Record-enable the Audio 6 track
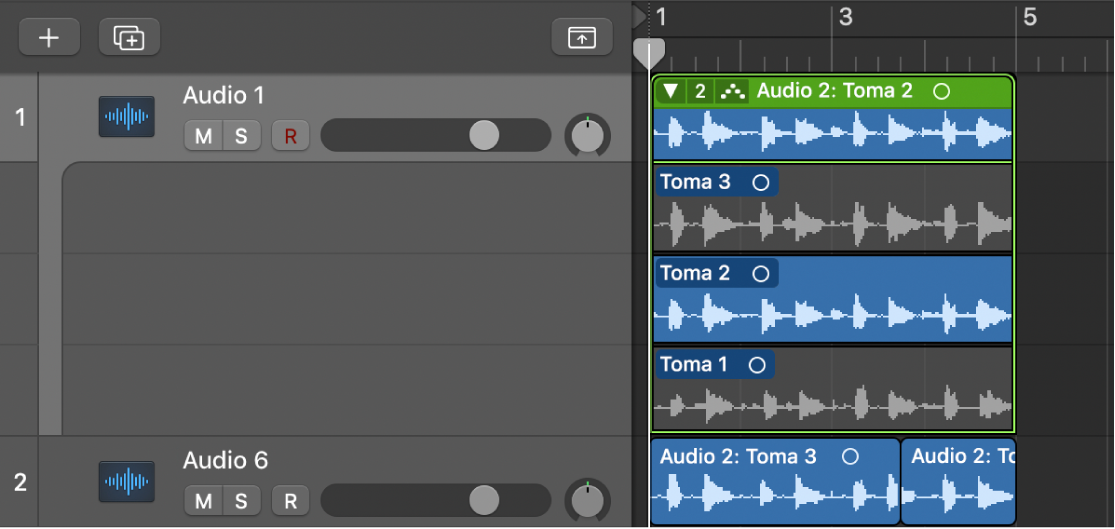This screenshot has width=1115, height=529. [290, 501]
